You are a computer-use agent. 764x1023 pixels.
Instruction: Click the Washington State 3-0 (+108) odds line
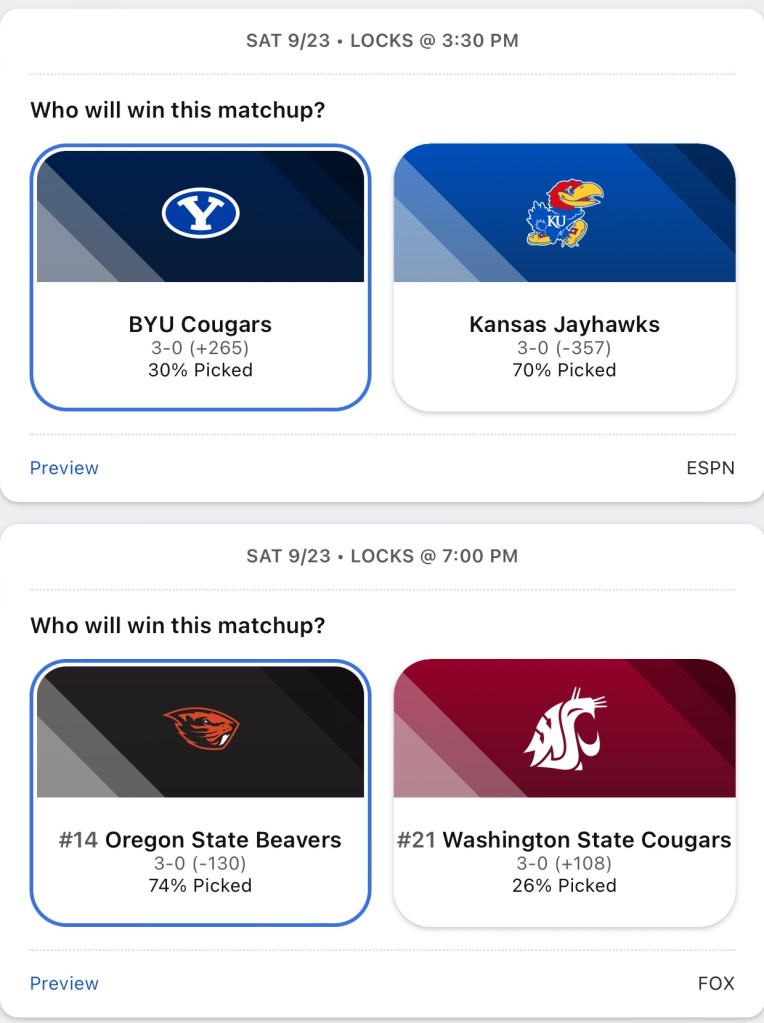[x=564, y=863]
